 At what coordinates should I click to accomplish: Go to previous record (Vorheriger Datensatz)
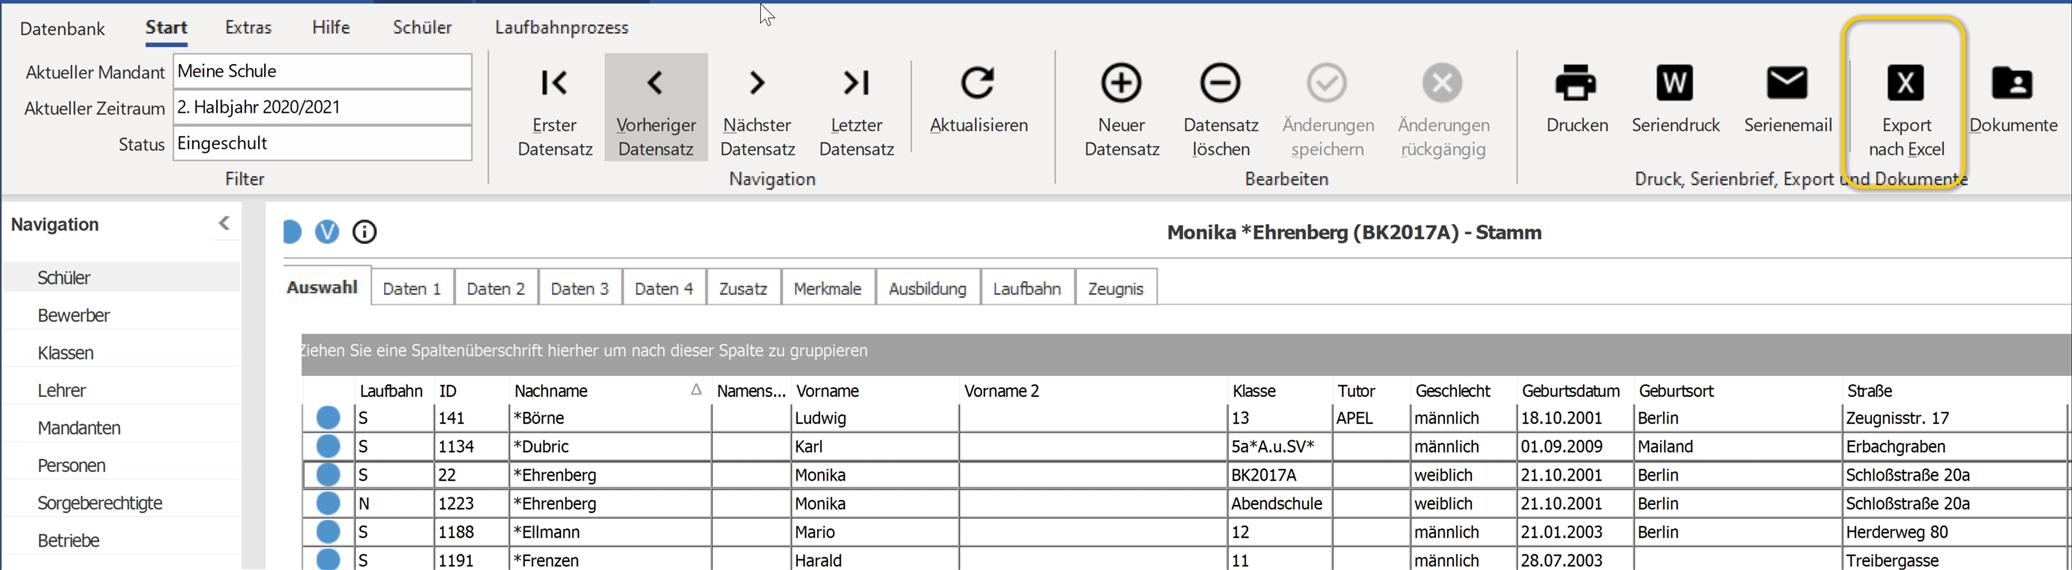(656, 108)
